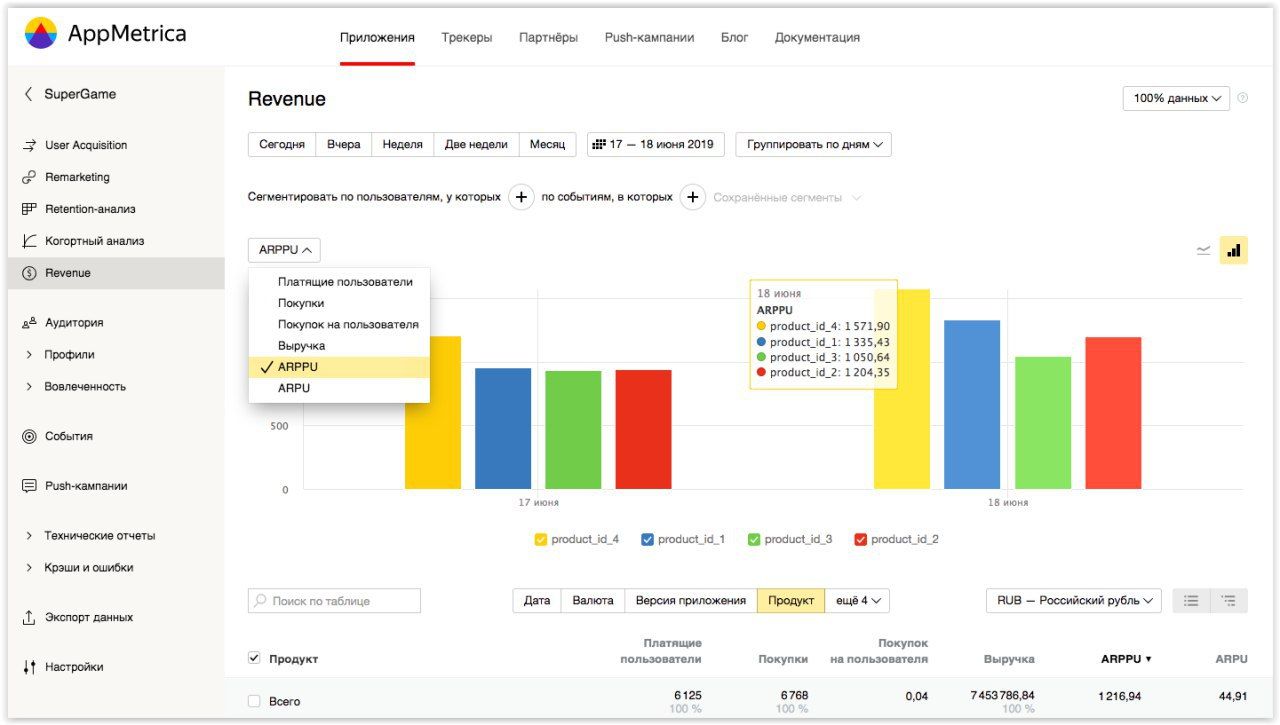Image resolution: width=1280 pixels, height=725 pixels.
Task: Choose Платящие пользователи from metric menu
Action: (339, 282)
